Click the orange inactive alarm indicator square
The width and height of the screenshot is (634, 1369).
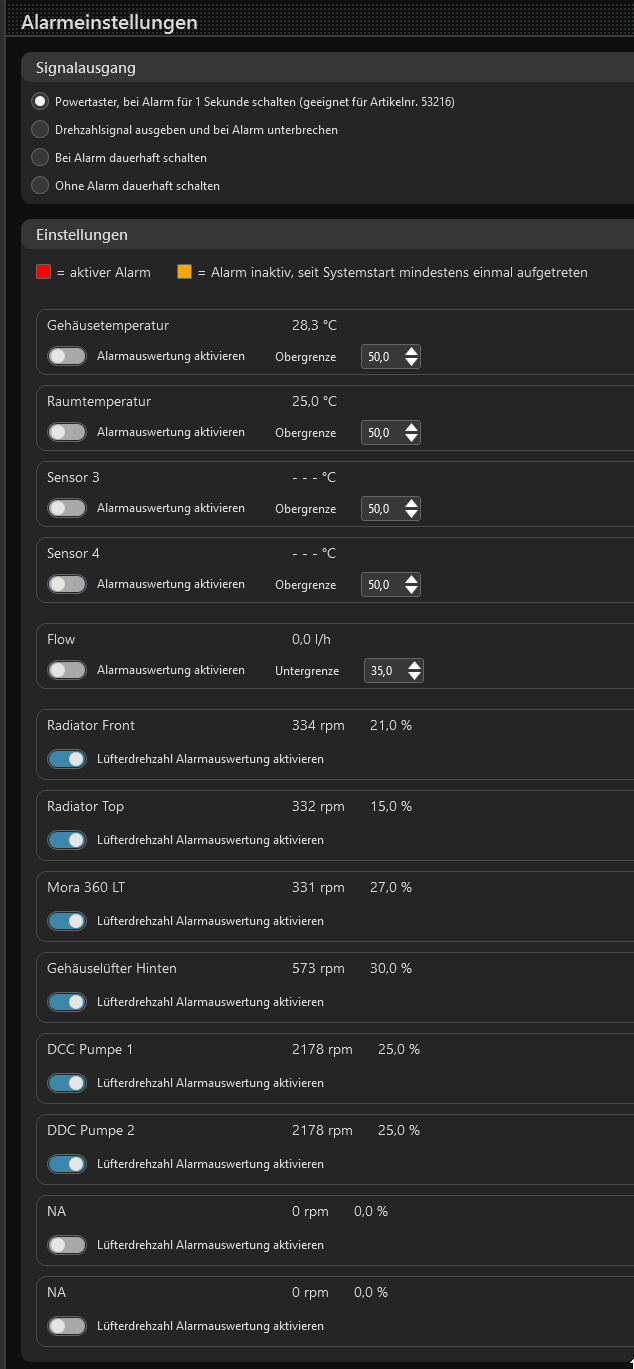[x=184, y=271]
